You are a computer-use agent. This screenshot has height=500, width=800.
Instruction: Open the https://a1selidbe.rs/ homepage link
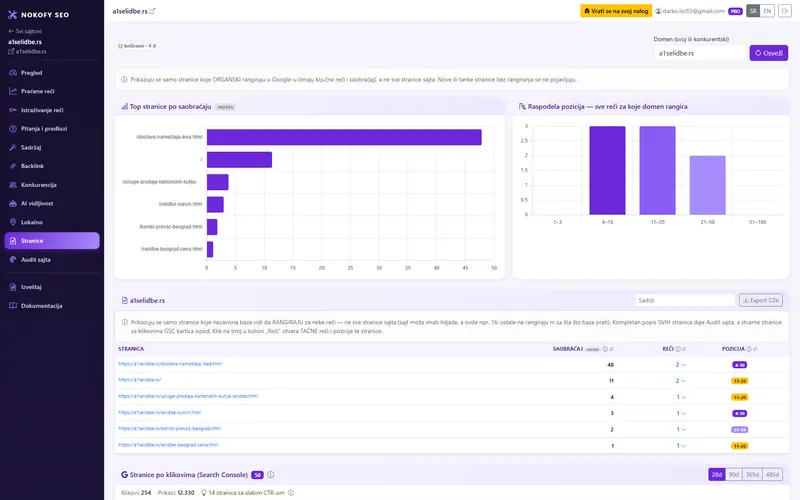139,380
